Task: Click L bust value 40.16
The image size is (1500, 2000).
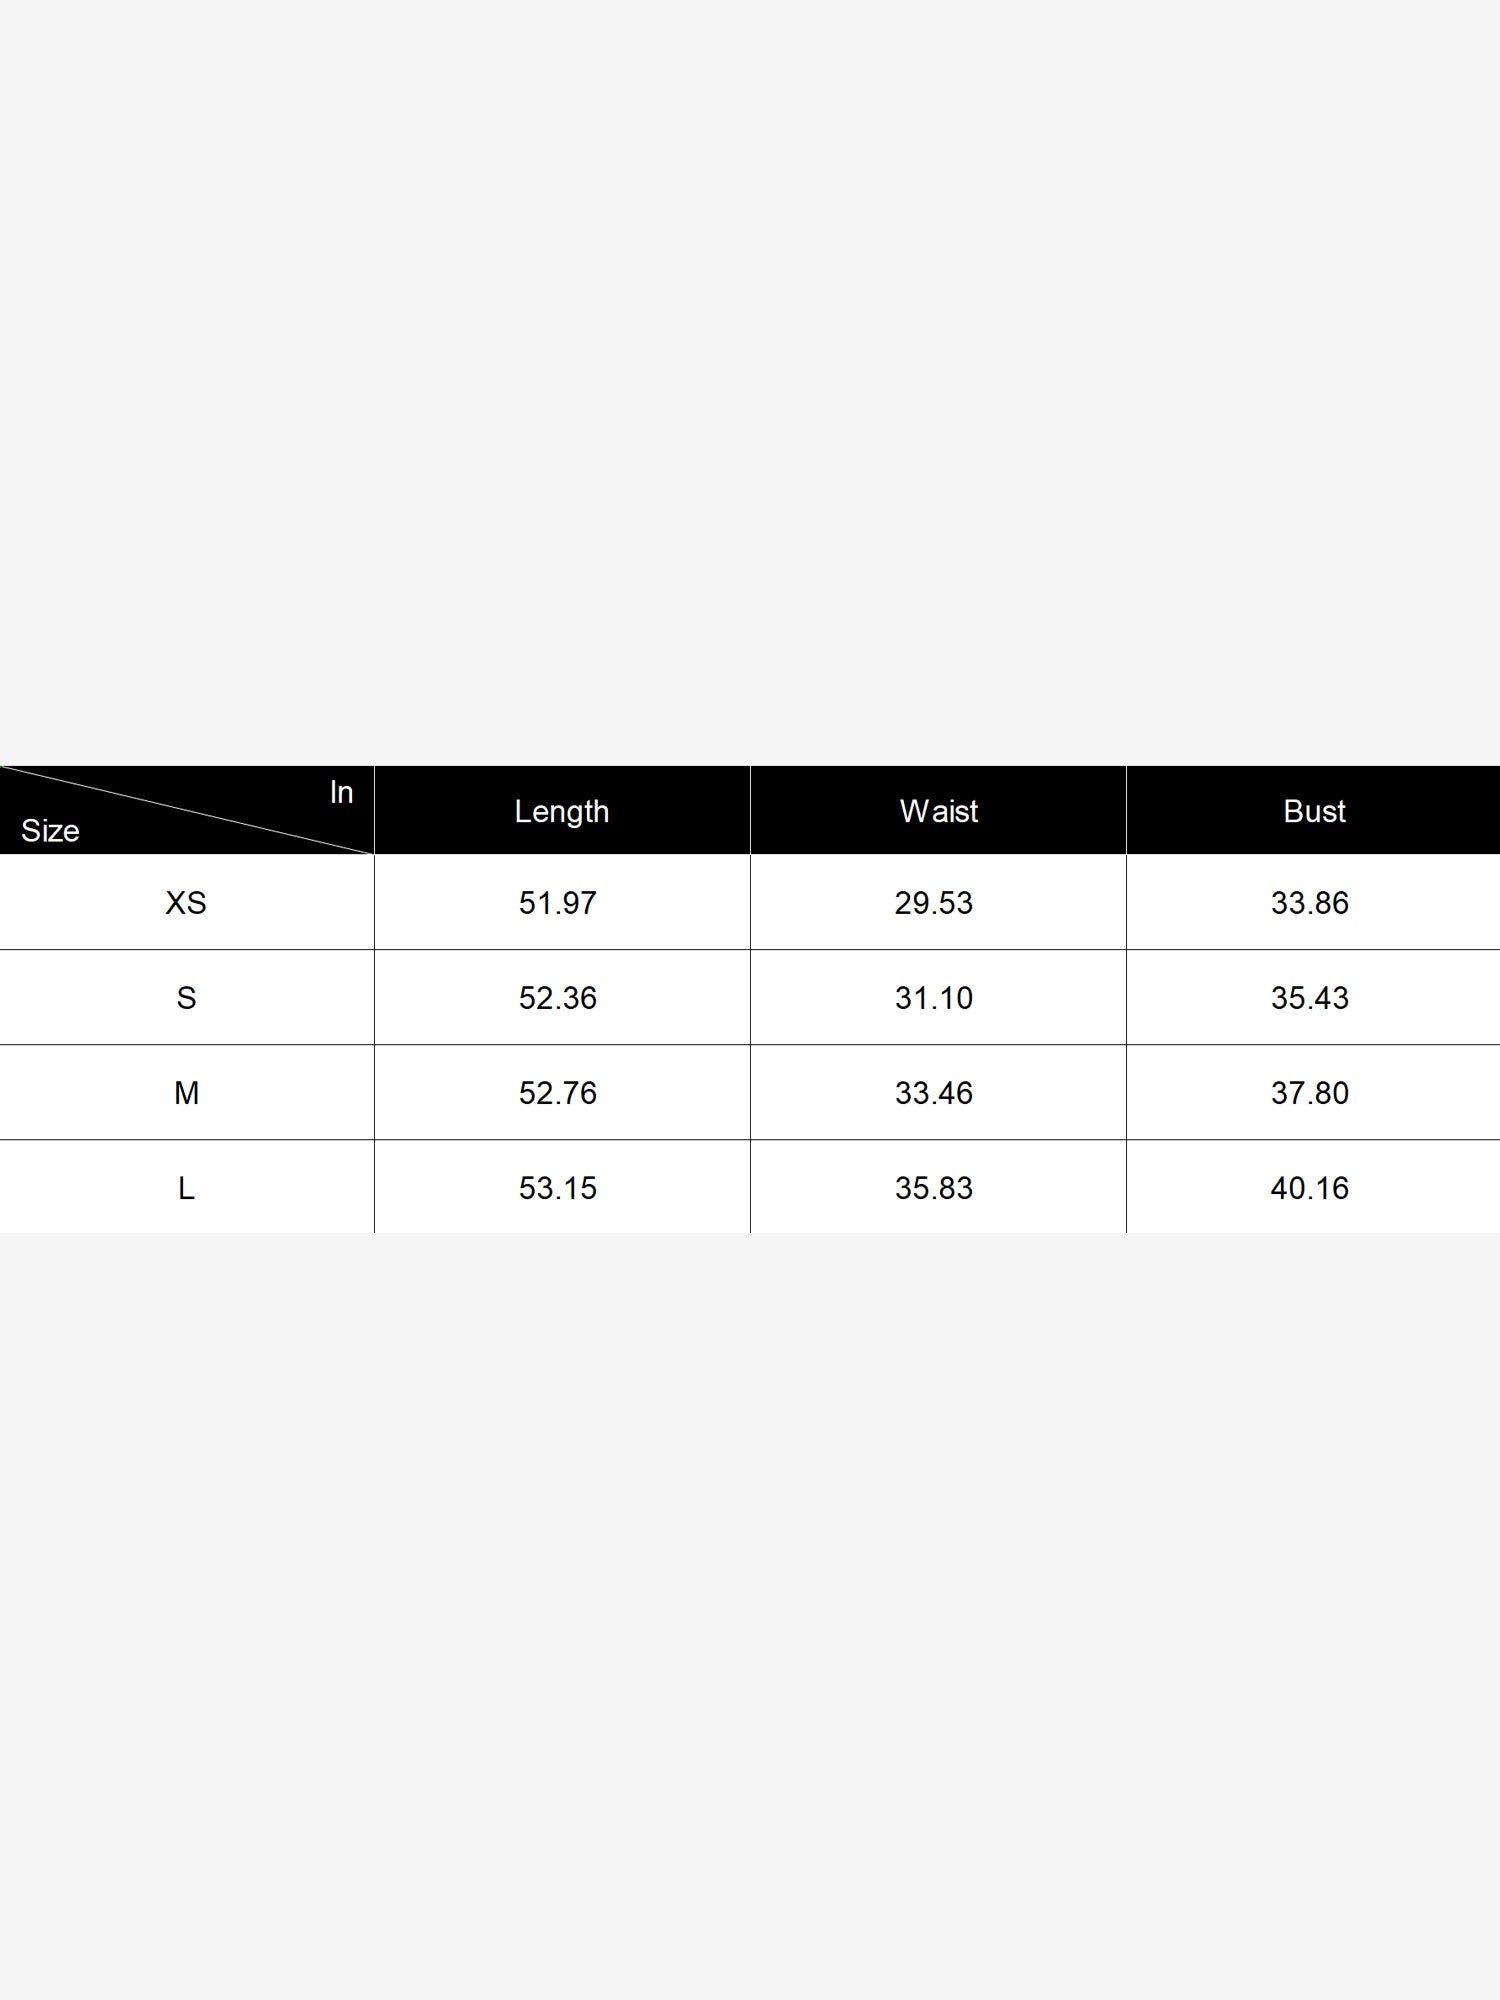Action: 1309,1188
